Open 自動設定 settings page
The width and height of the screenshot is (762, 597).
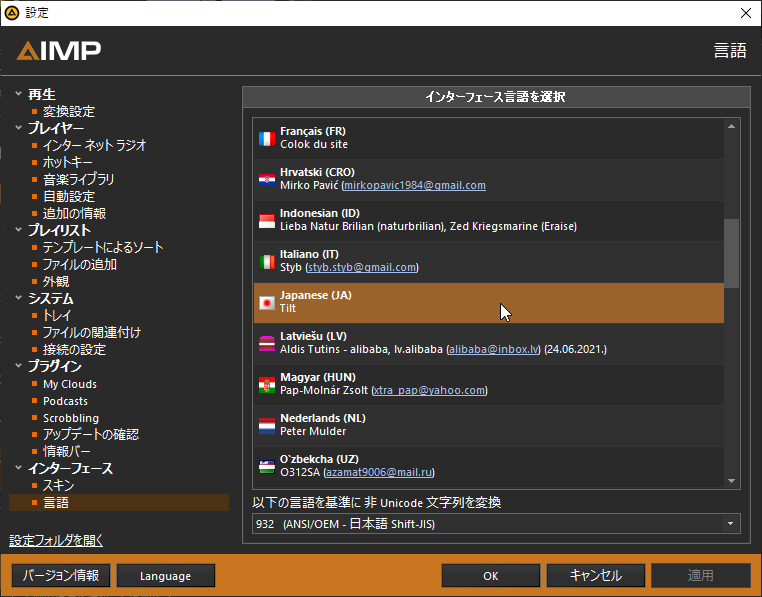coord(69,196)
